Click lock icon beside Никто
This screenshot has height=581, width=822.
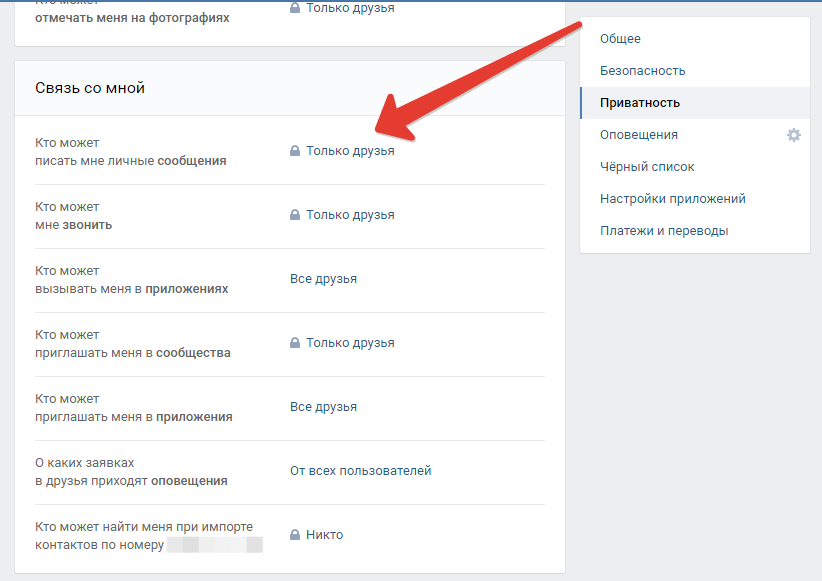click(x=295, y=534)
